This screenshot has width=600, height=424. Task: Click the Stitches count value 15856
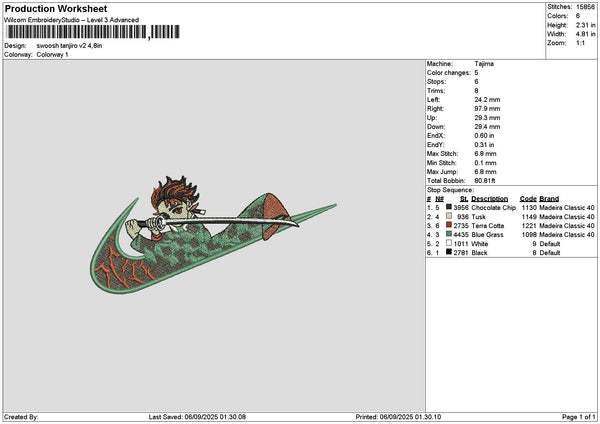tap(585, 7)
